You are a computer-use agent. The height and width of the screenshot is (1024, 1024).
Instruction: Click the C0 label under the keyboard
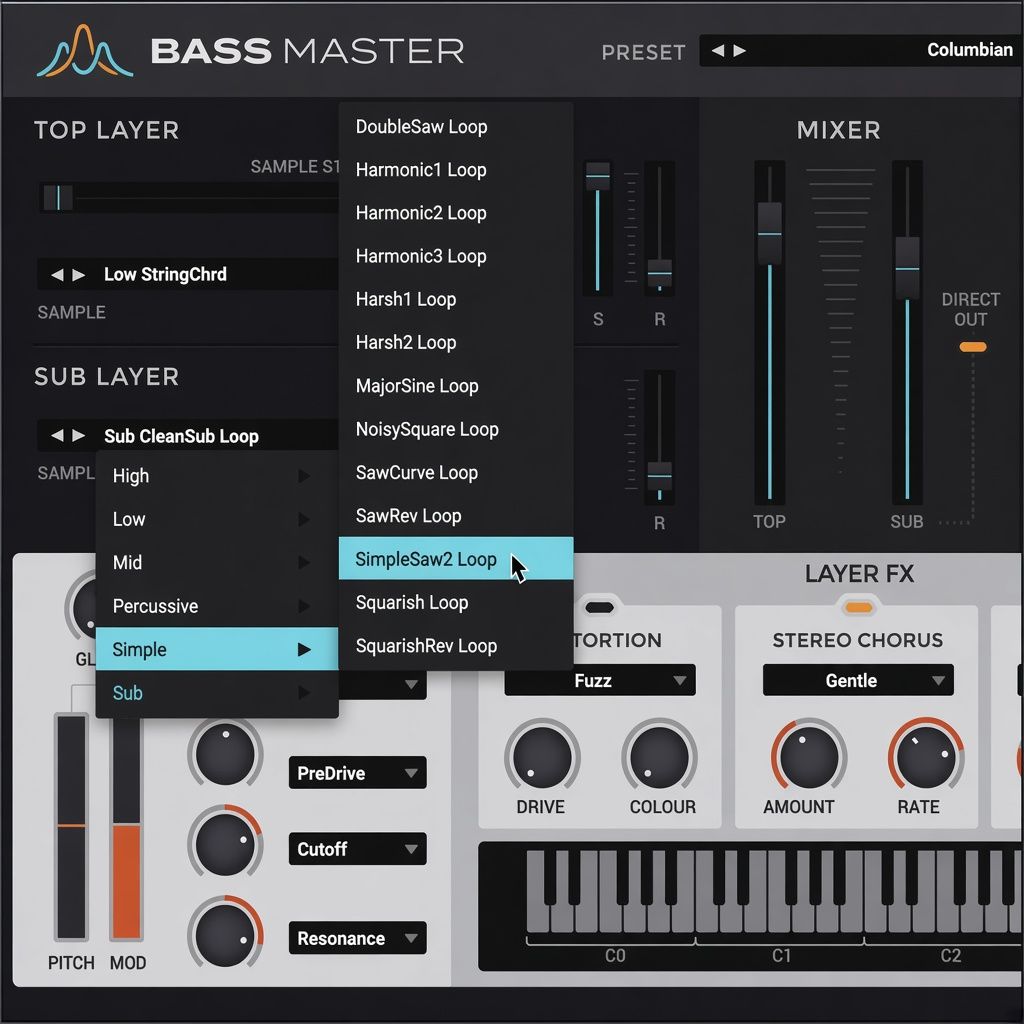click(615, 955)
